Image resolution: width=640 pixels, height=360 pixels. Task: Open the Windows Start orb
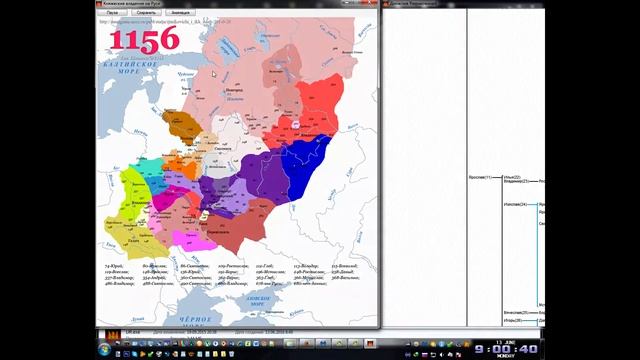click(x=104, y=349)
